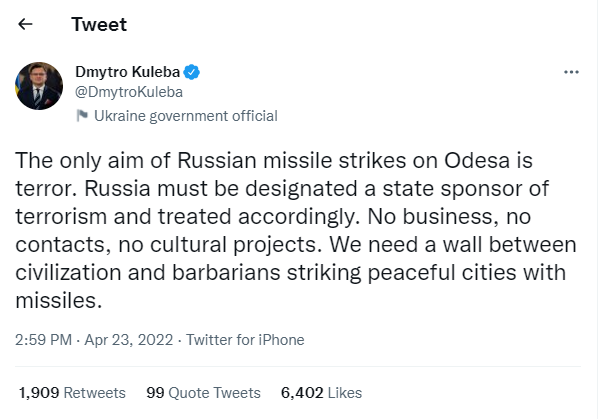The image size is (601, 419).
Task: Click the Apr 23, 2022 date
Action: [130, 340]
